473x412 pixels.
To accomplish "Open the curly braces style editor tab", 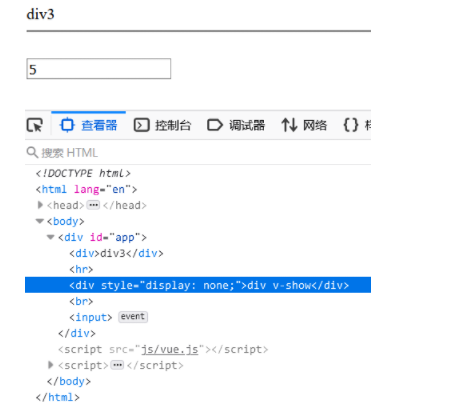I will pyautogui.click(x=357, y=125).
